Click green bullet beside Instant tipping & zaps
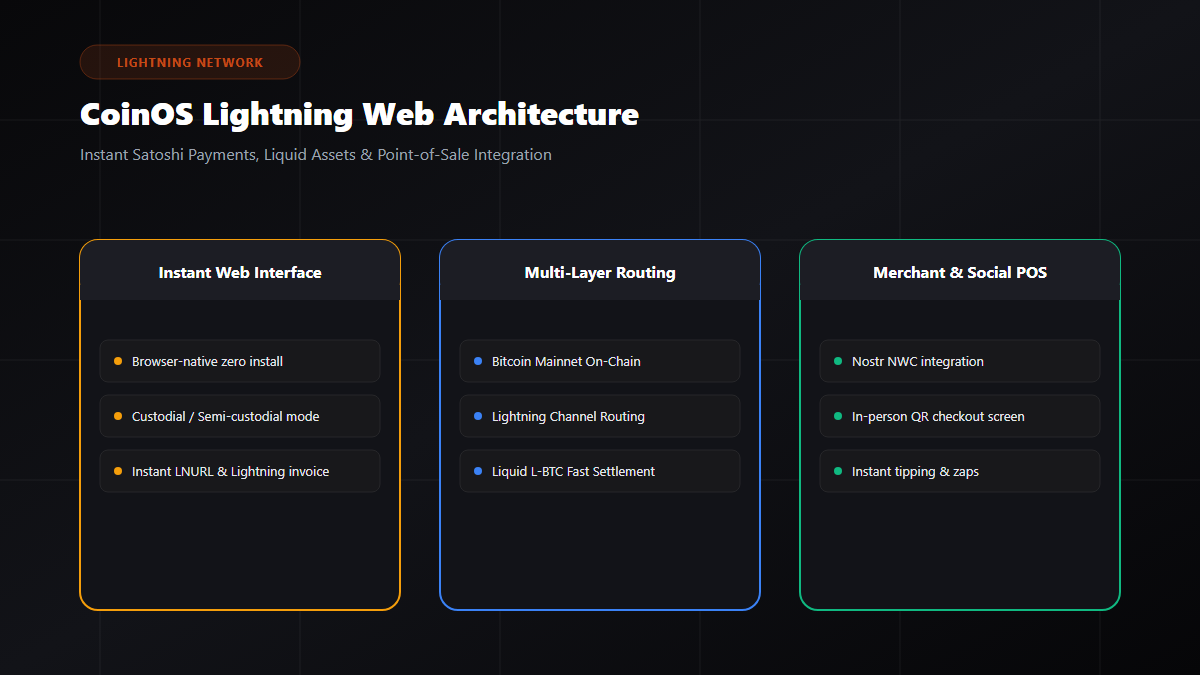Image resolution: width=1200 pixels, height=675 pixels. 838,471
